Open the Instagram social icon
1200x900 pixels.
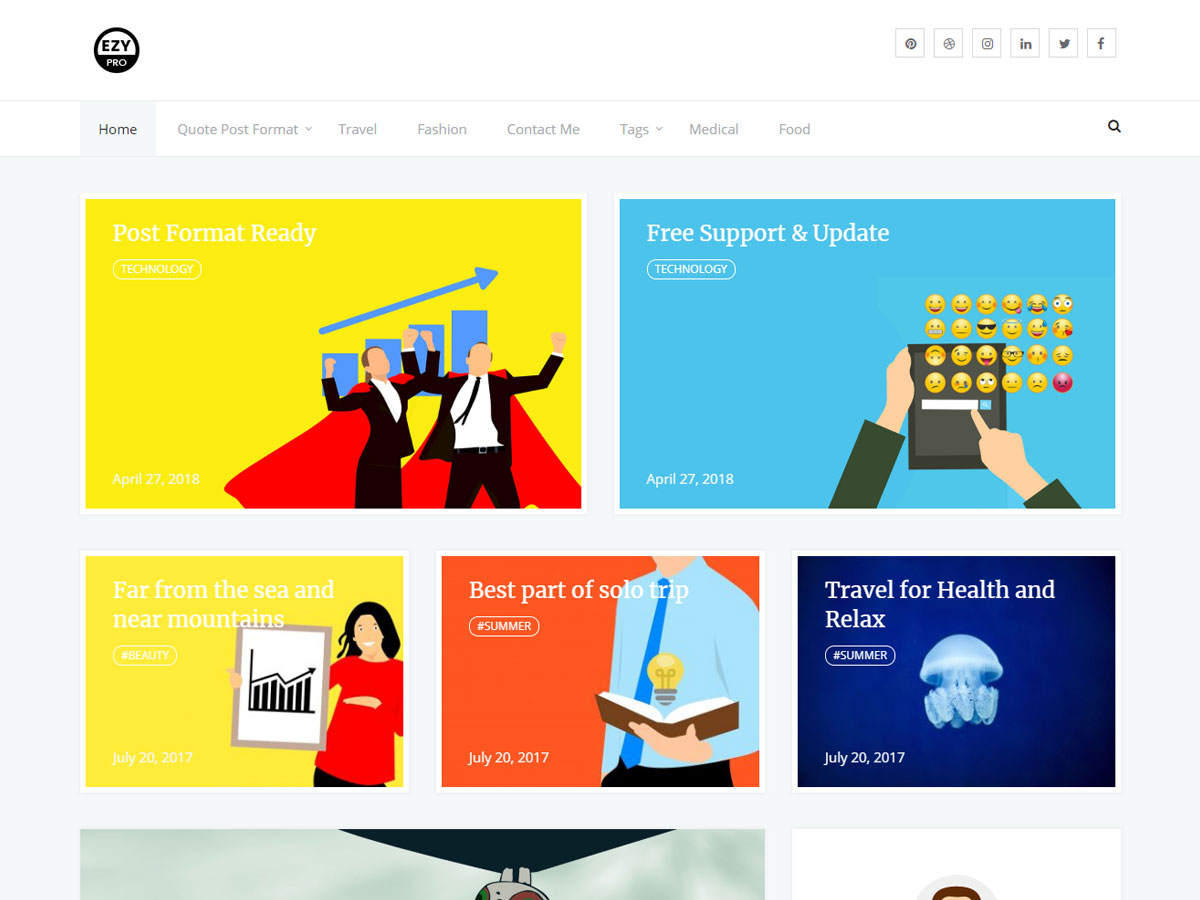click(987, 43)
